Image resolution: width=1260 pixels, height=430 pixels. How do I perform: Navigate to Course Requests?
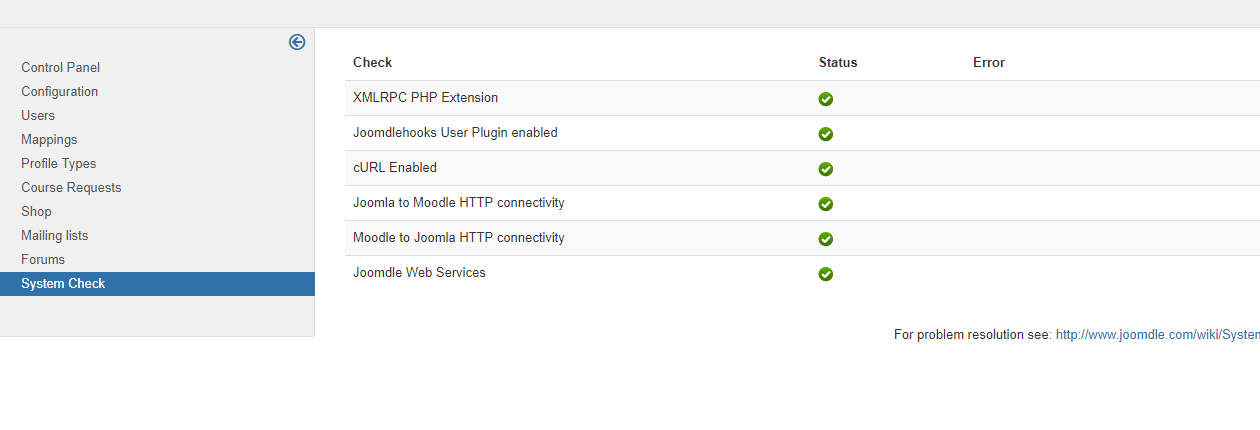coord(71,188)
